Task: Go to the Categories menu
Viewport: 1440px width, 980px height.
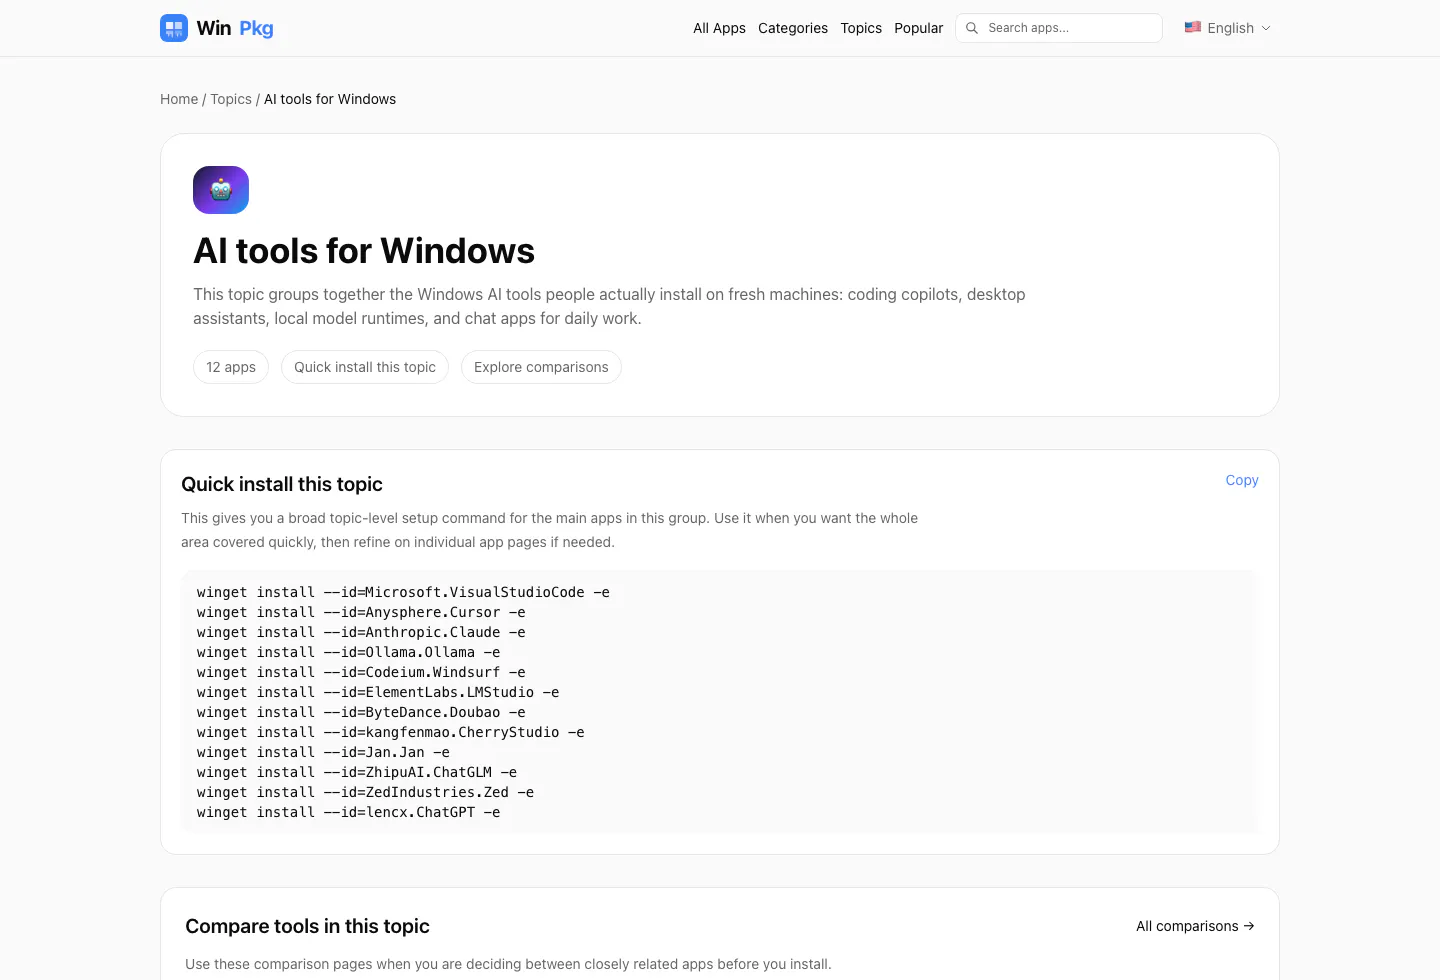Action: coord(793,28)
